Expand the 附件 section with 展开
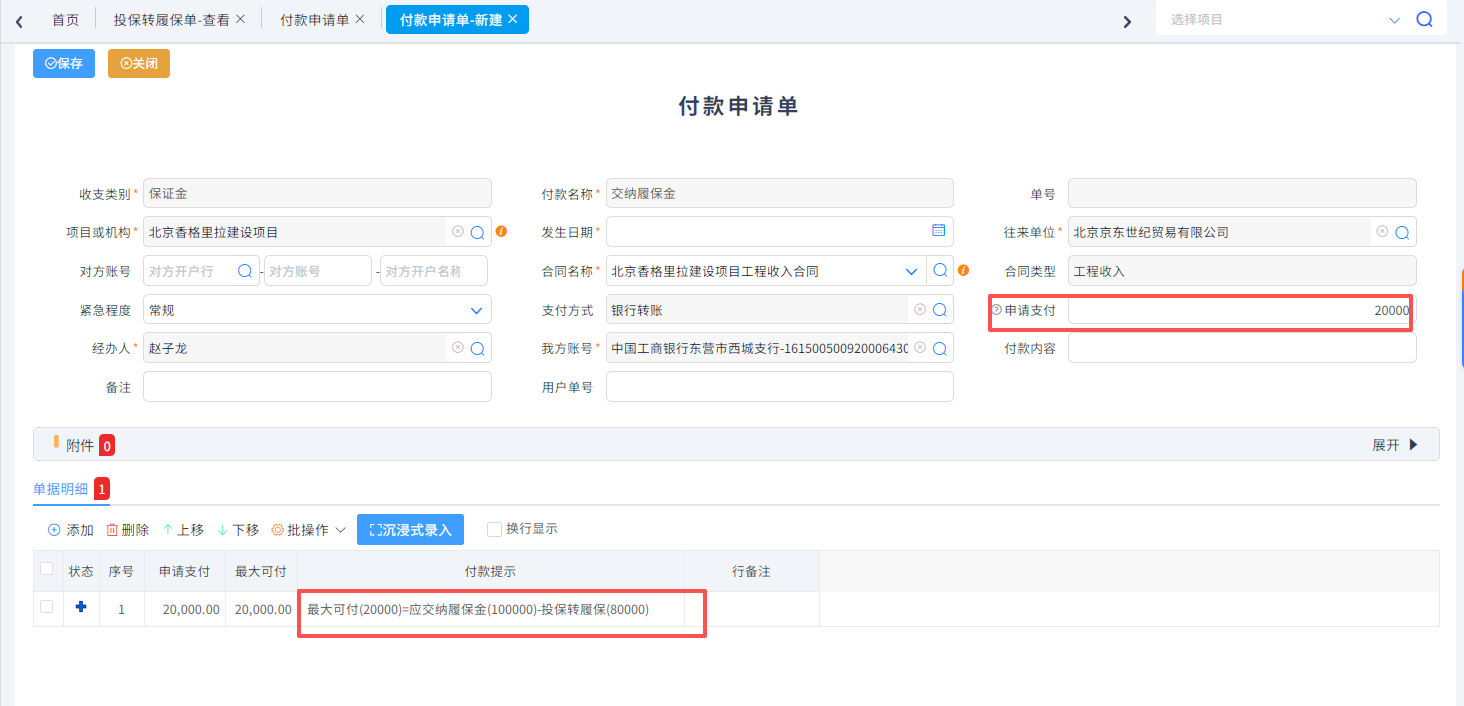The width and height of the screenshot is (1464, 706). 1395,445
